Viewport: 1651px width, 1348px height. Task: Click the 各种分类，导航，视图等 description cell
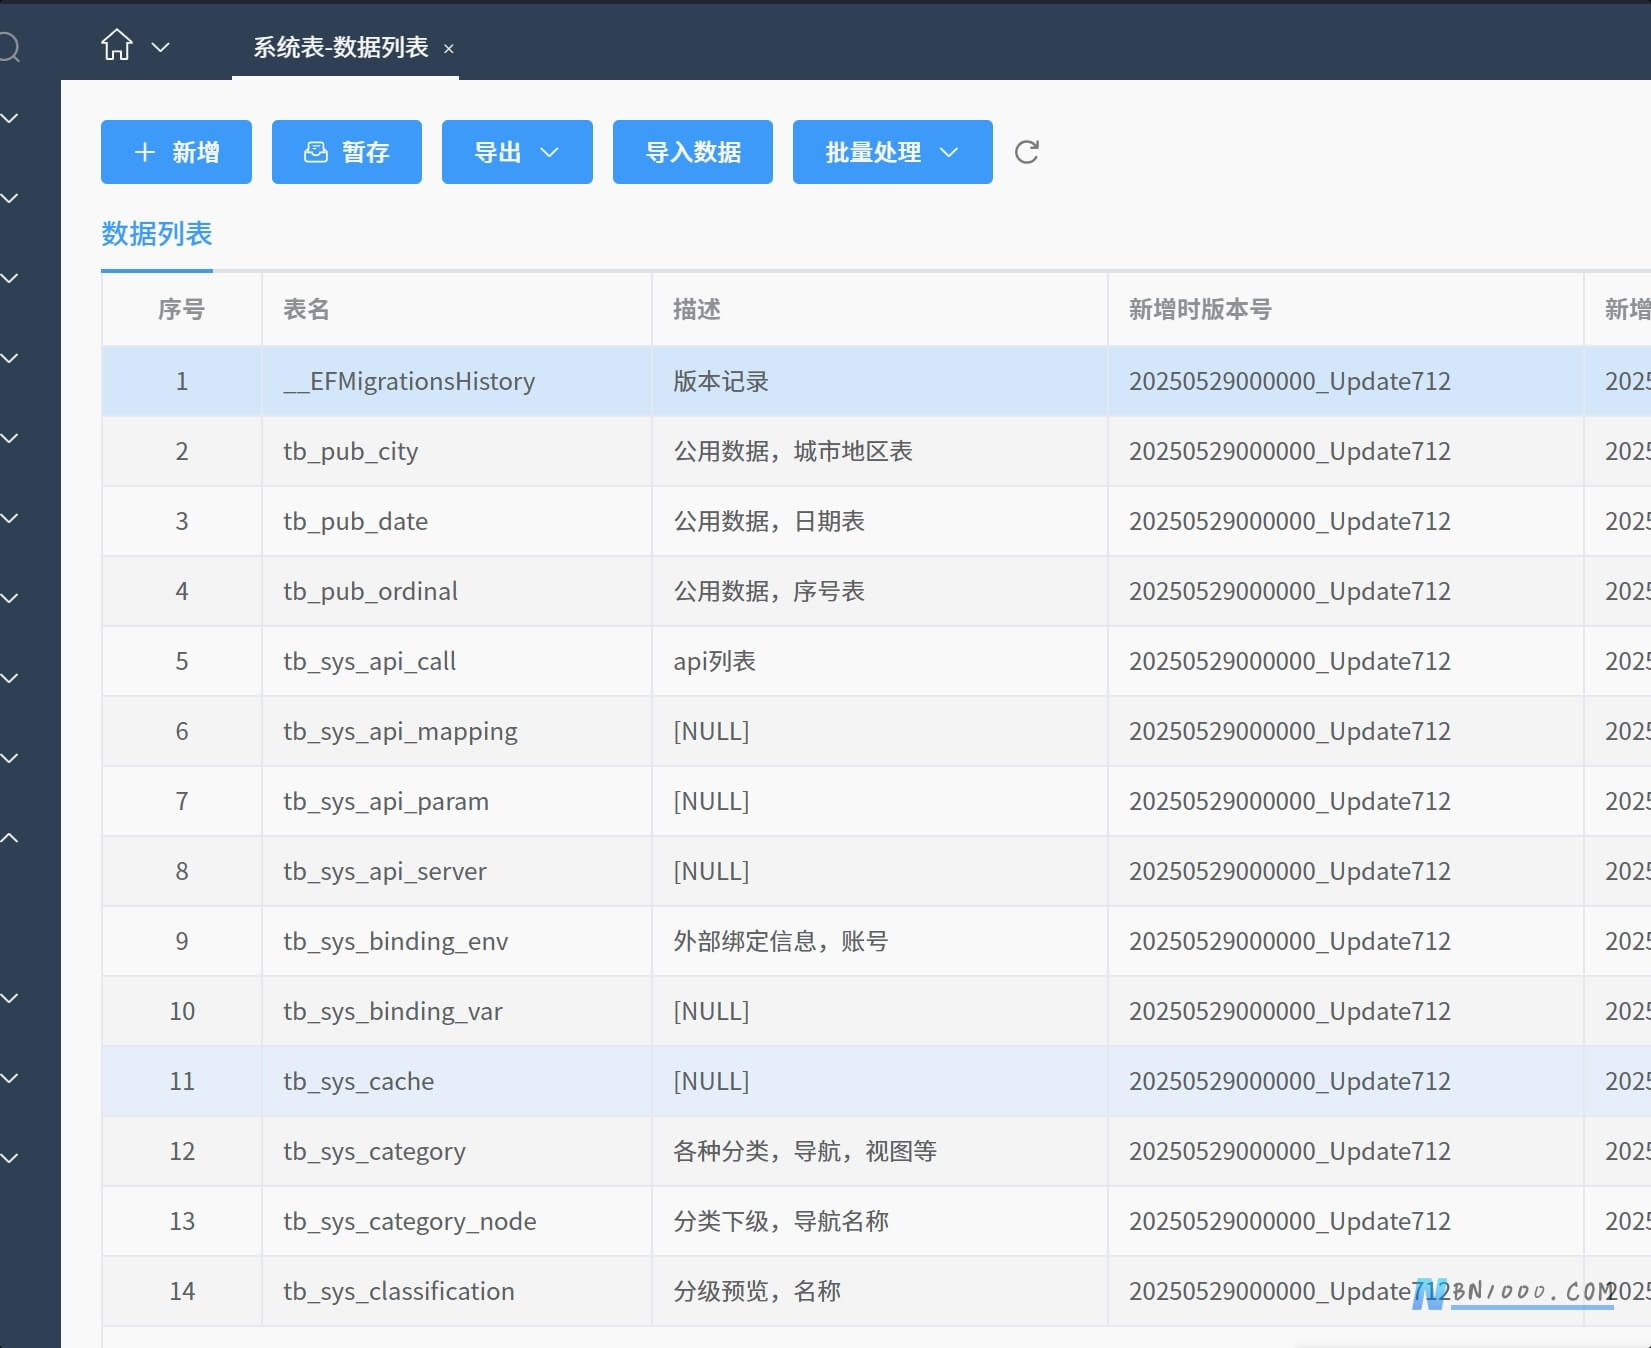(880, 1151)
